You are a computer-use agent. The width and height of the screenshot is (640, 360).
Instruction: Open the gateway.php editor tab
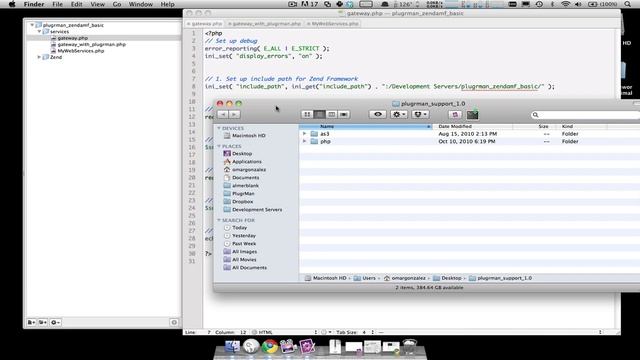pos(205,24)
